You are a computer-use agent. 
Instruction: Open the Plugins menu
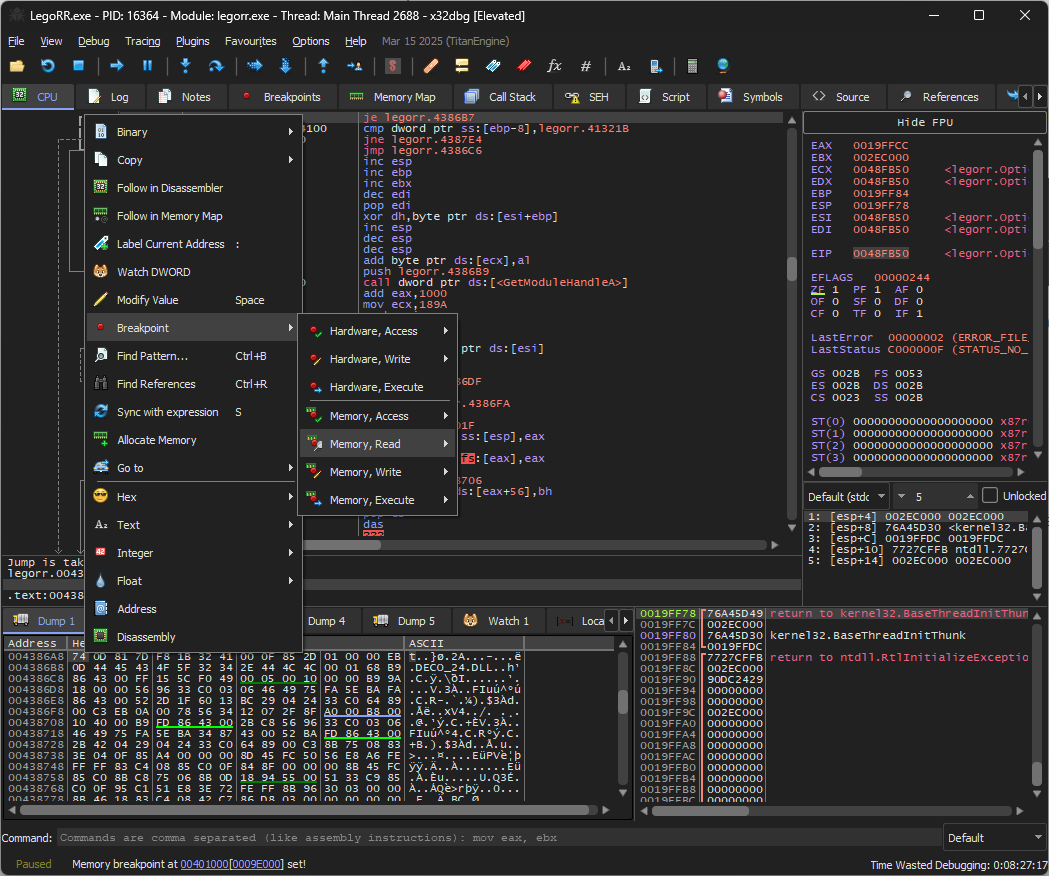tap(193, 41)
